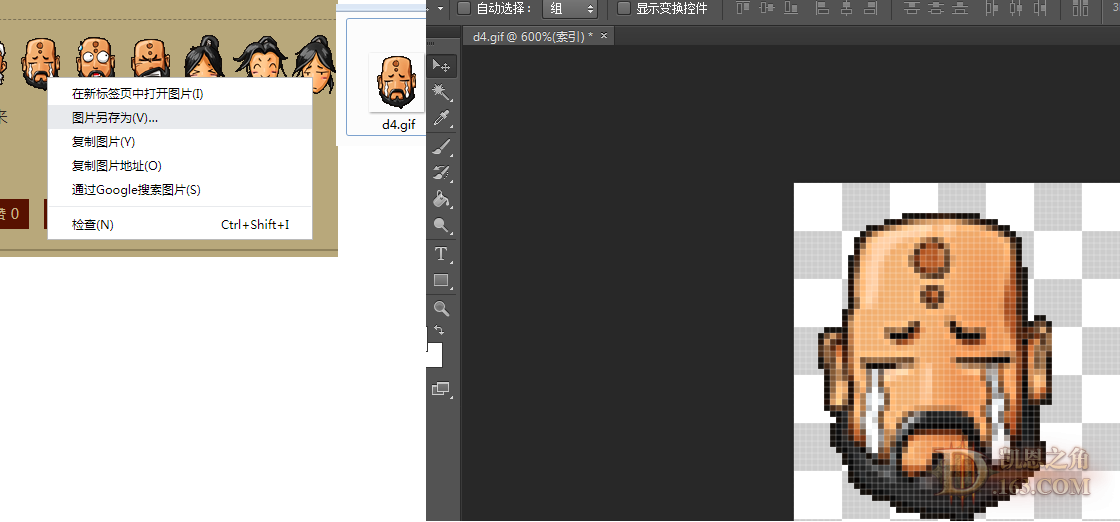Enable the 显示变换控件 checkbox
The image size is (1120, 522).
pyautogui.click(x=624, y=9)
